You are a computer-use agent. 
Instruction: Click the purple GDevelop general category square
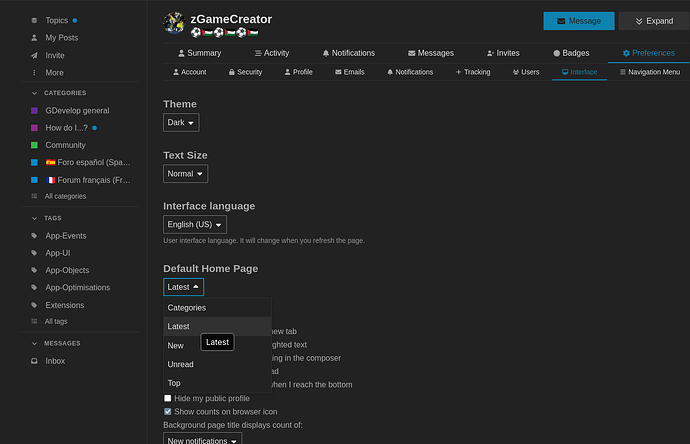34,110
